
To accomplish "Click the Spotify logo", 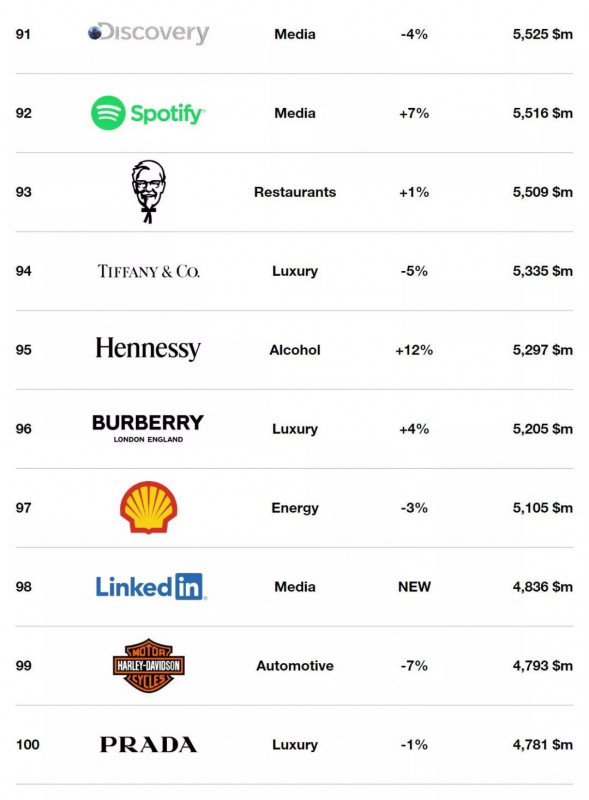I will 149,113.
